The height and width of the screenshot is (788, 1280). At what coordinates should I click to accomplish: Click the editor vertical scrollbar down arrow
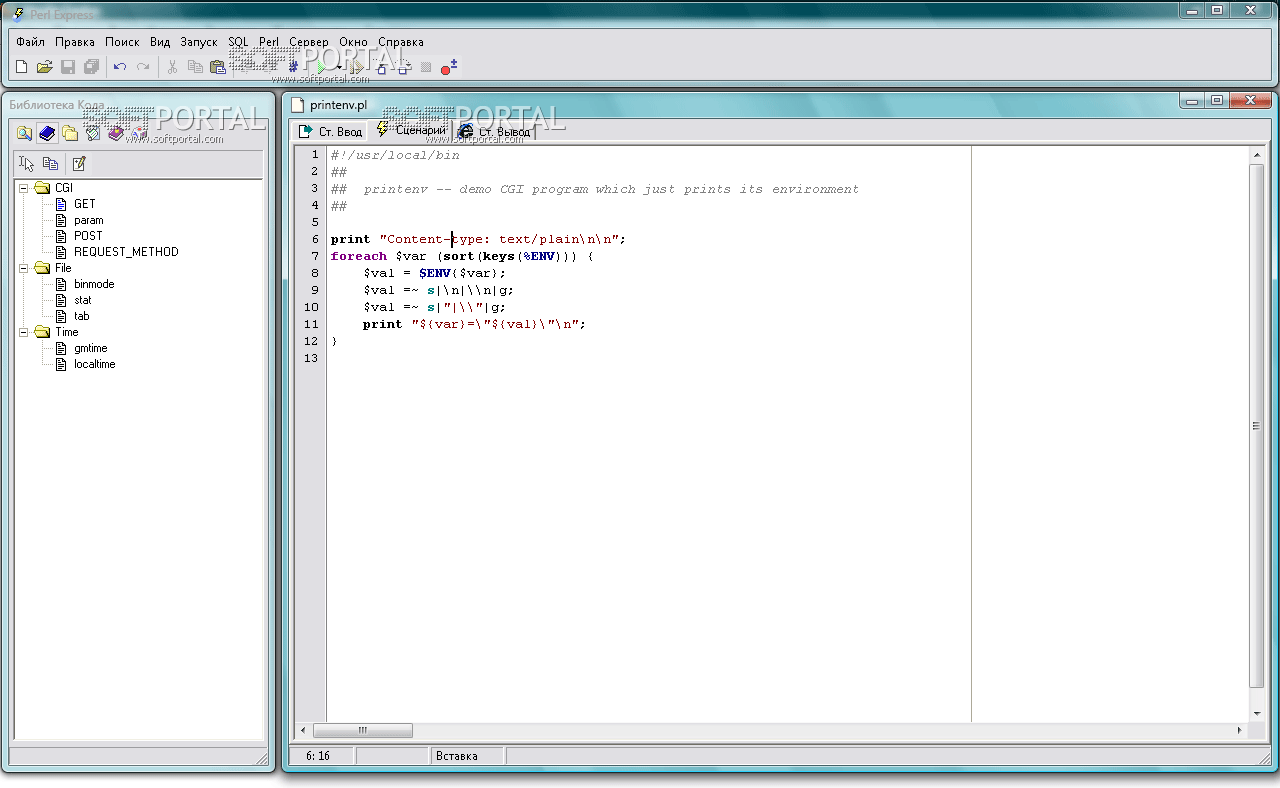(1257, 713)
